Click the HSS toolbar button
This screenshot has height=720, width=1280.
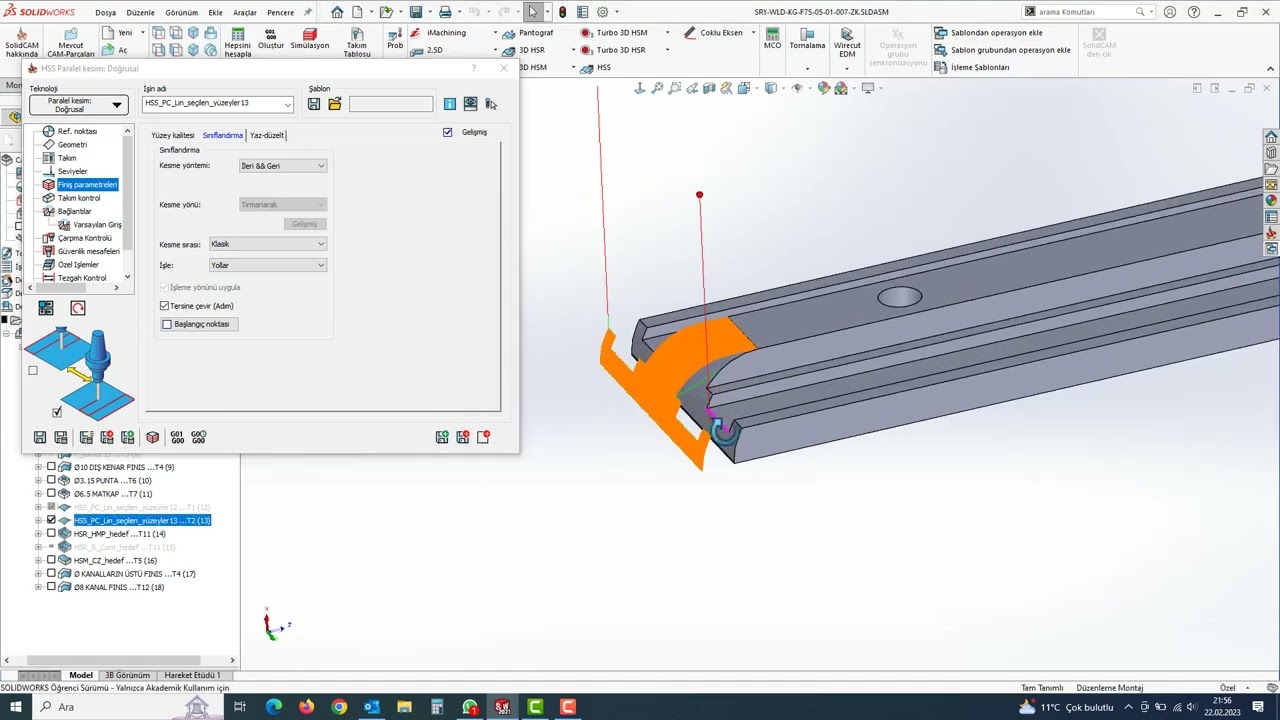(595, 67)
